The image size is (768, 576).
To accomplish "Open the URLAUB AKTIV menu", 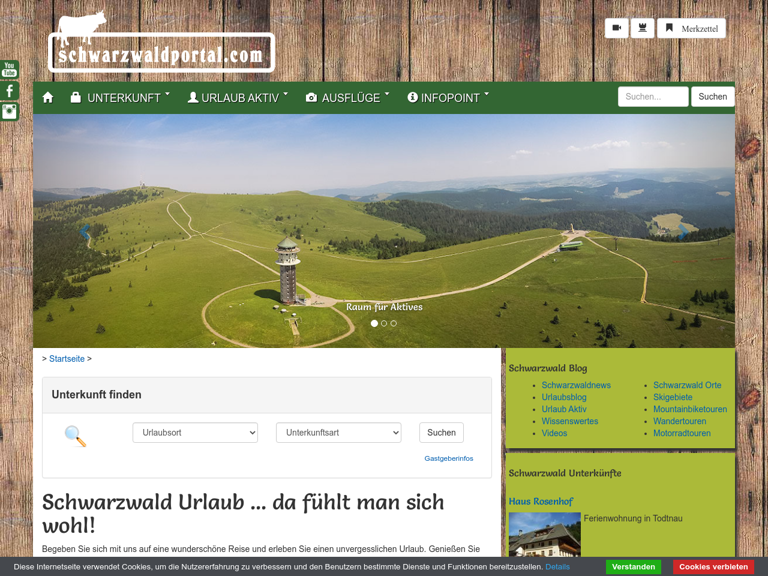I will (x=238, y=97).
